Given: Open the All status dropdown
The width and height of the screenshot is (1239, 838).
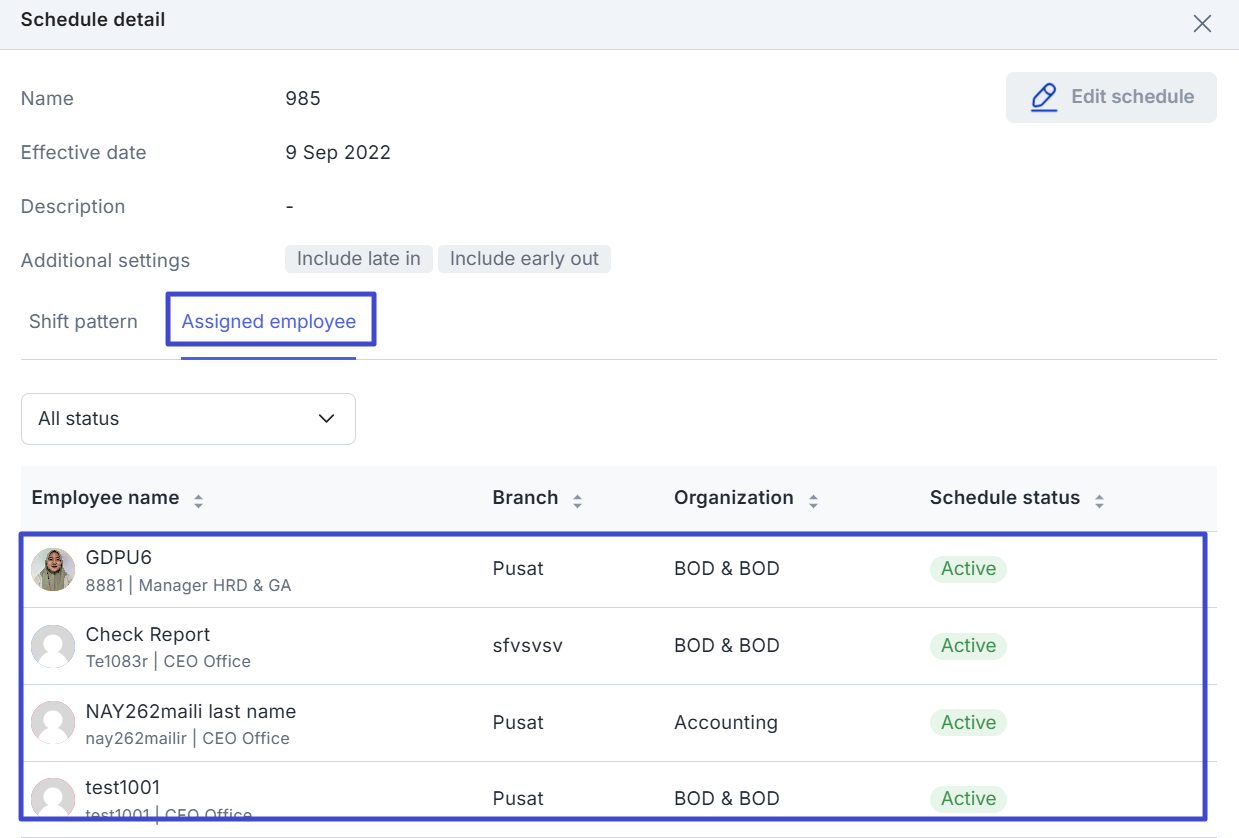Looking at the screenshot, I should [x=188, y=418].
